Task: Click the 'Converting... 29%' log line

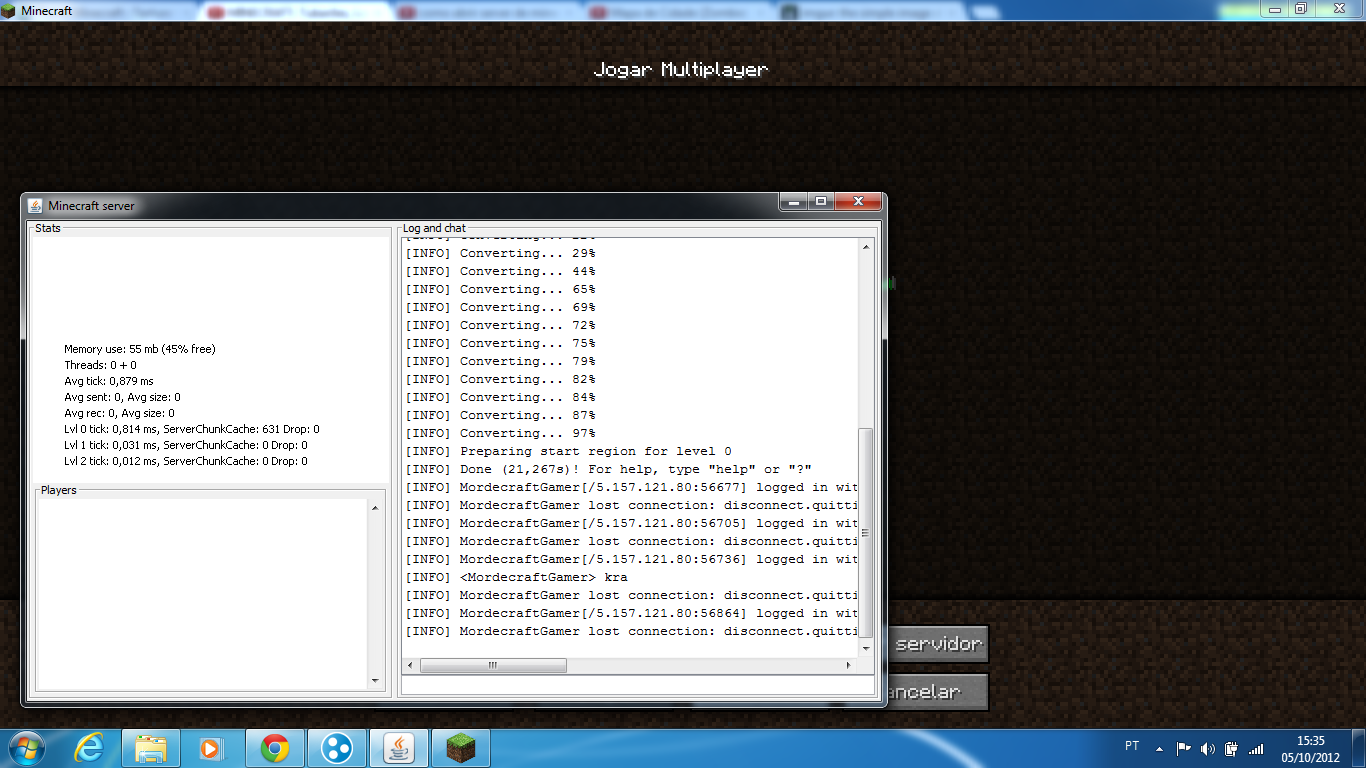Action: click(500, 253)
